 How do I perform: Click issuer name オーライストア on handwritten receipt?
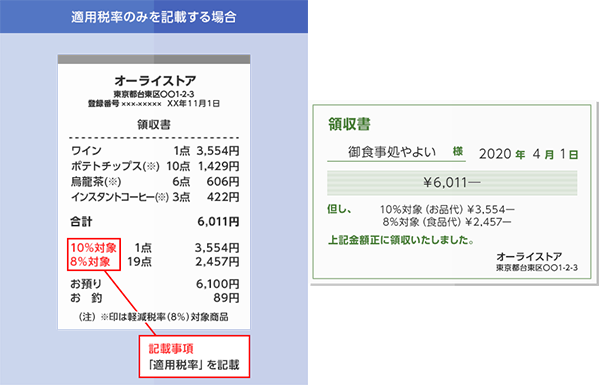pos(529,256)
